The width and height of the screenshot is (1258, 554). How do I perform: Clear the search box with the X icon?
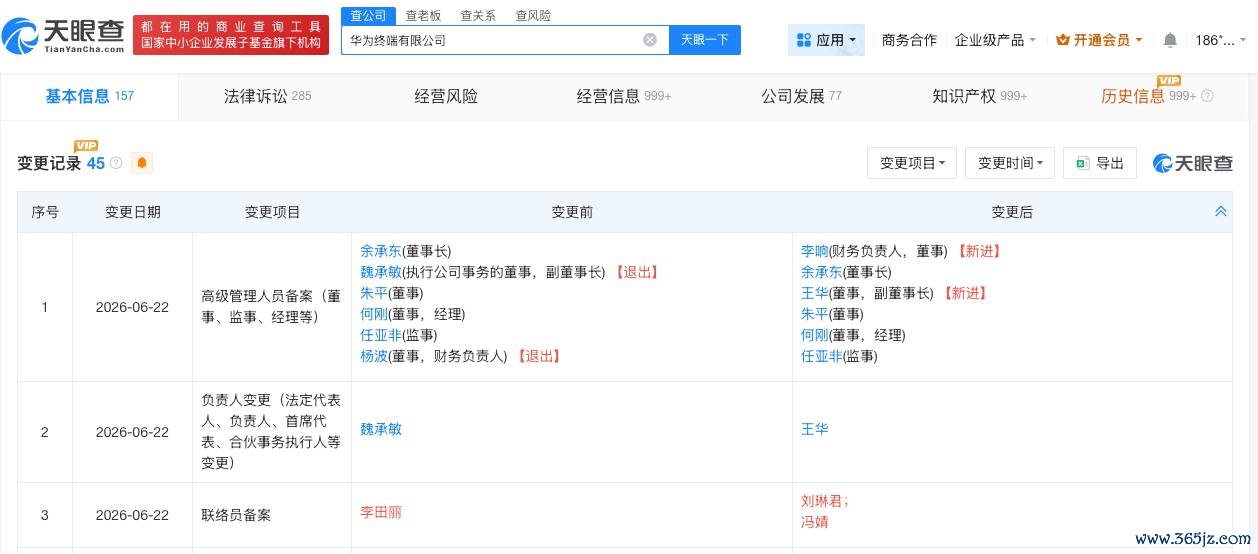point(650,40)
